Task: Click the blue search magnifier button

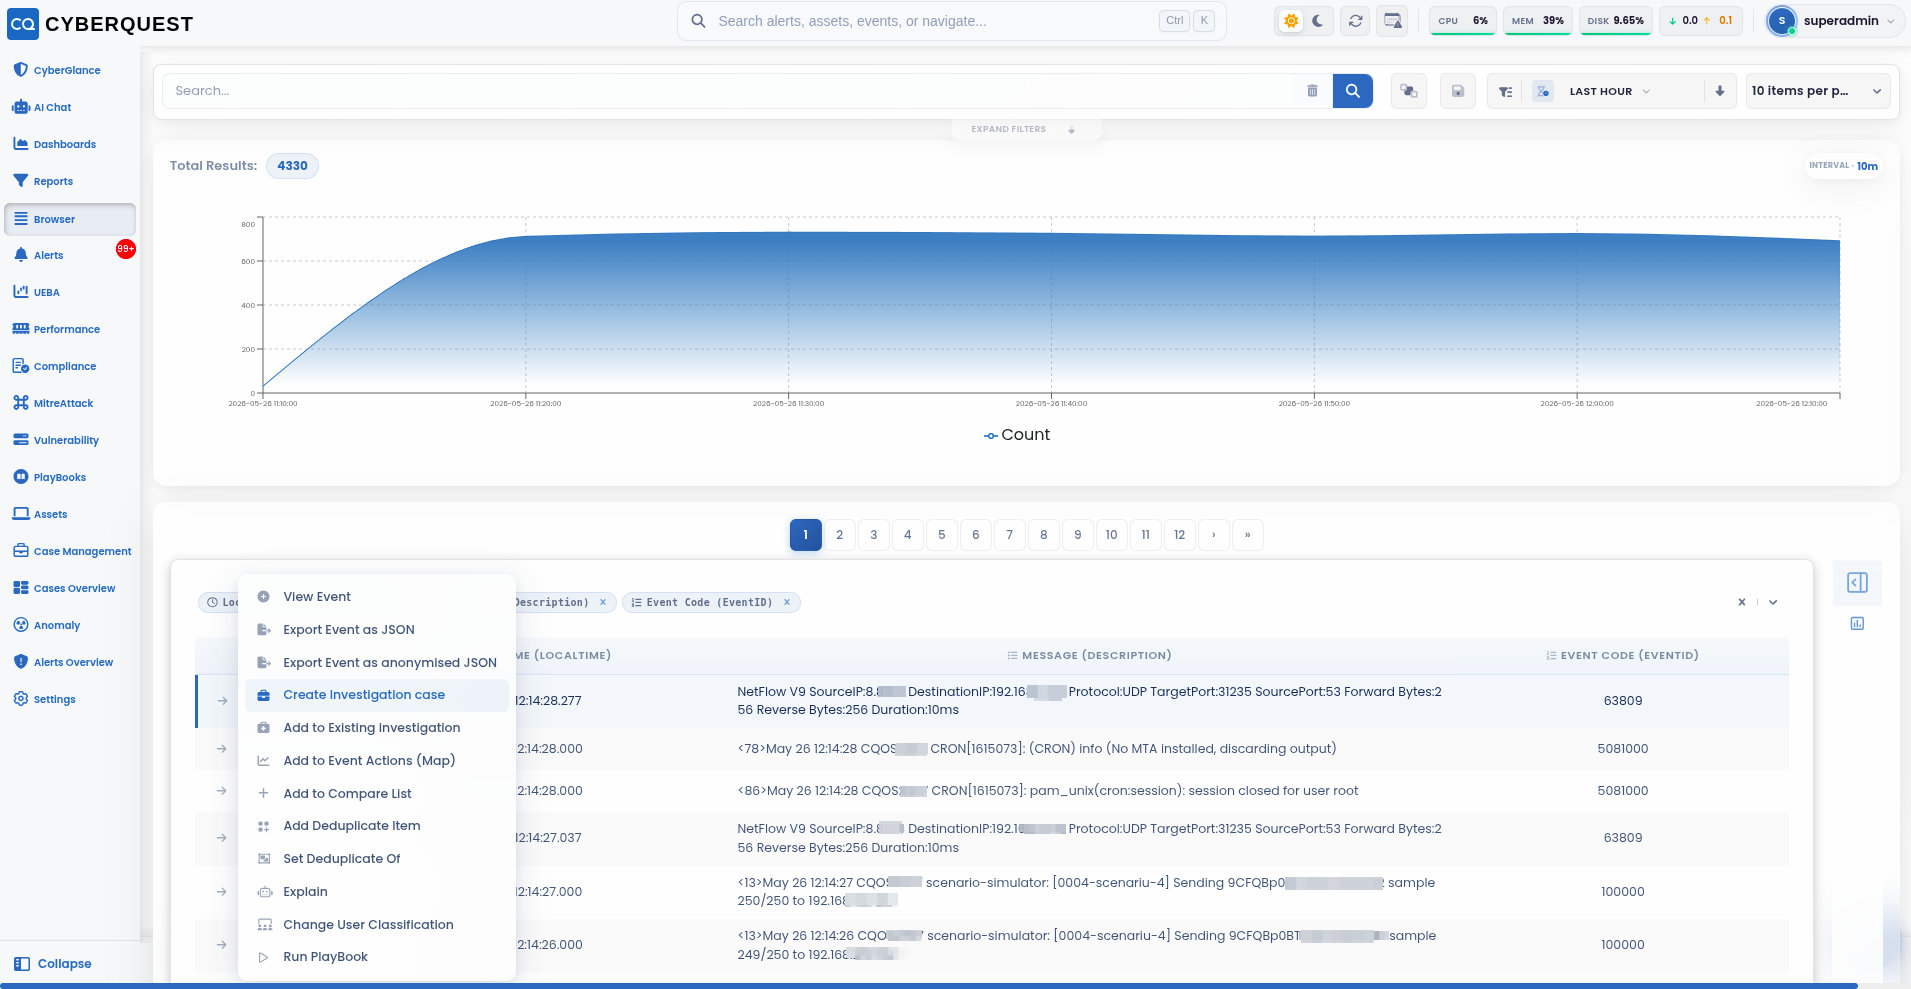Action: tap(1352, 91)
